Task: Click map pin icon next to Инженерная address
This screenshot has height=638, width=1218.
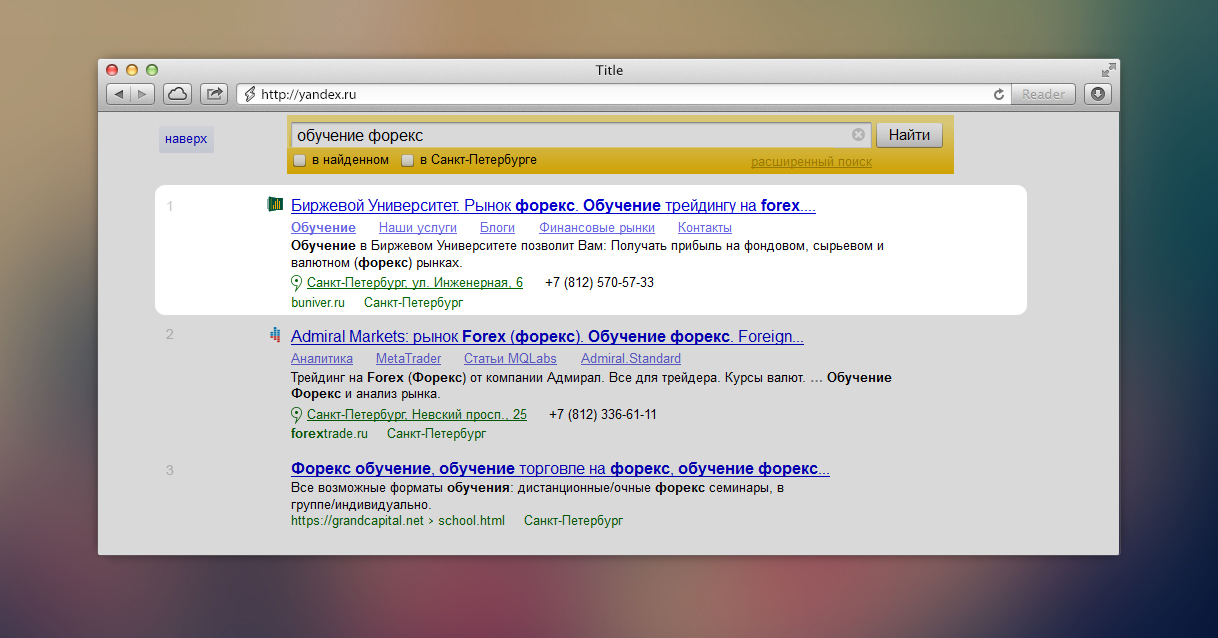Action: [x=296, y=283]
